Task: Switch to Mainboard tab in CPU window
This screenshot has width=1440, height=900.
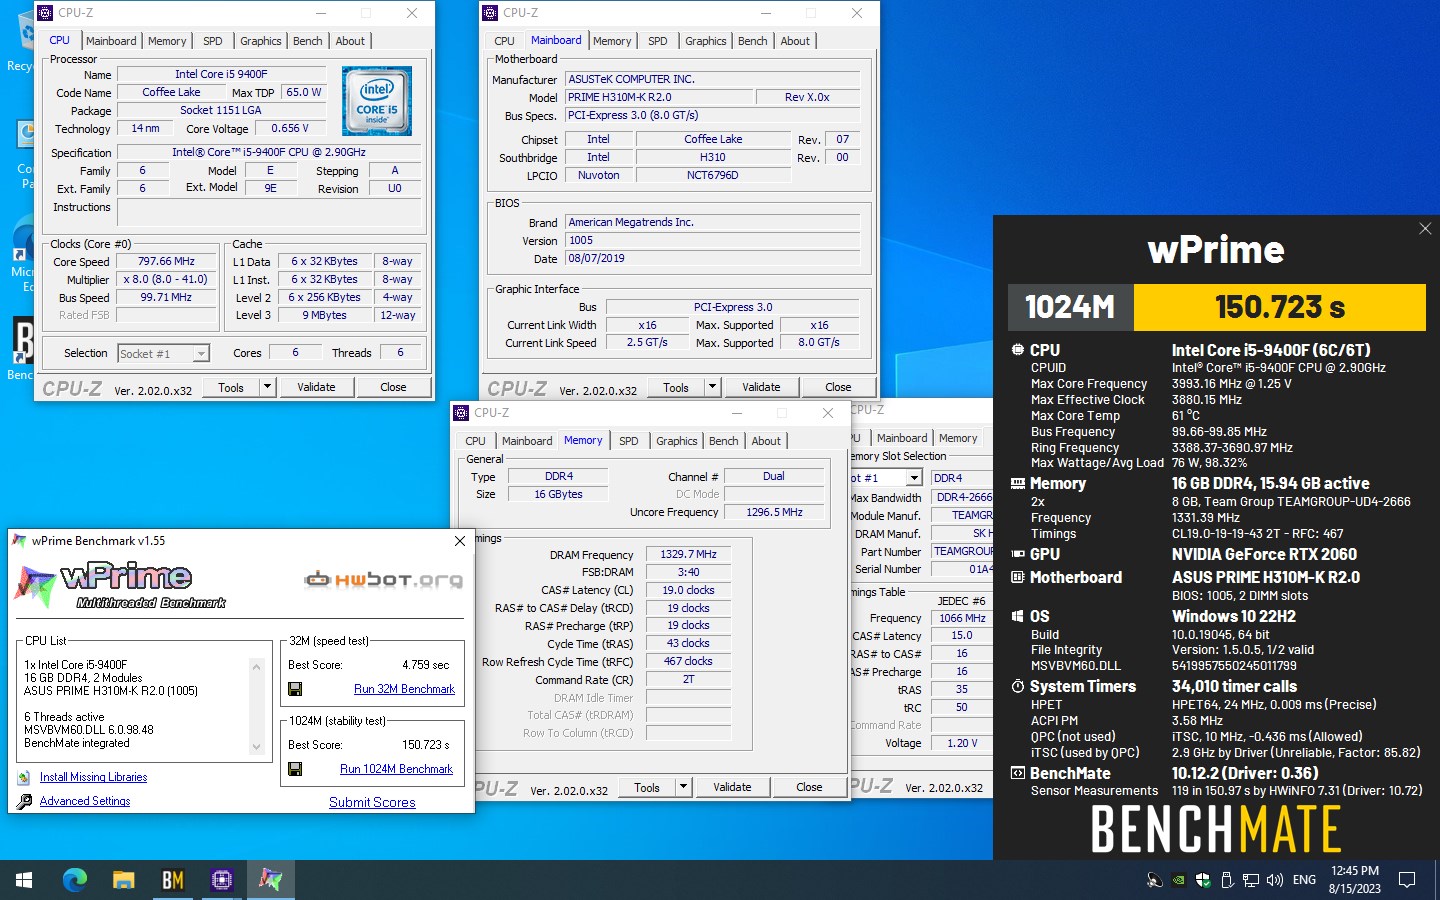Action: (x=111, y=41)
